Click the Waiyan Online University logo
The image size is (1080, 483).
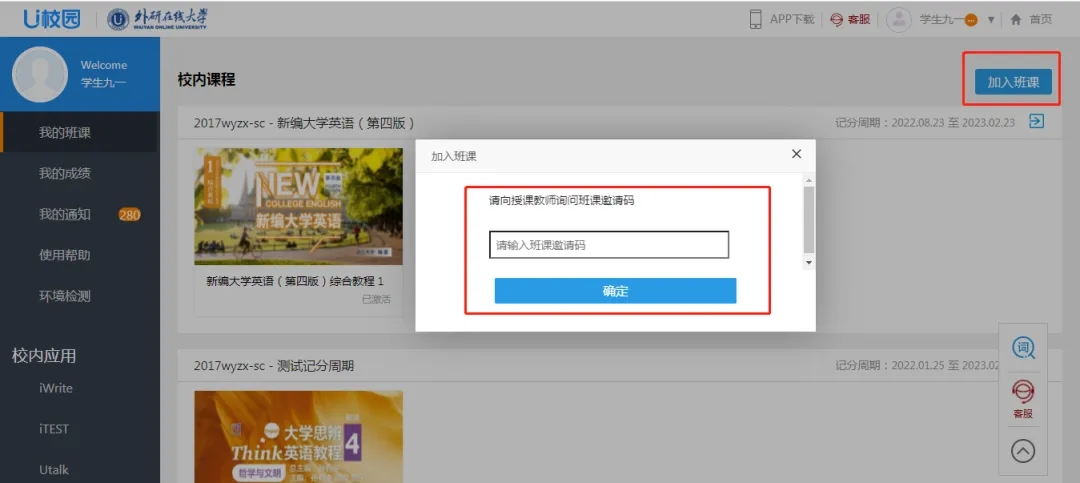pos(158,19)
